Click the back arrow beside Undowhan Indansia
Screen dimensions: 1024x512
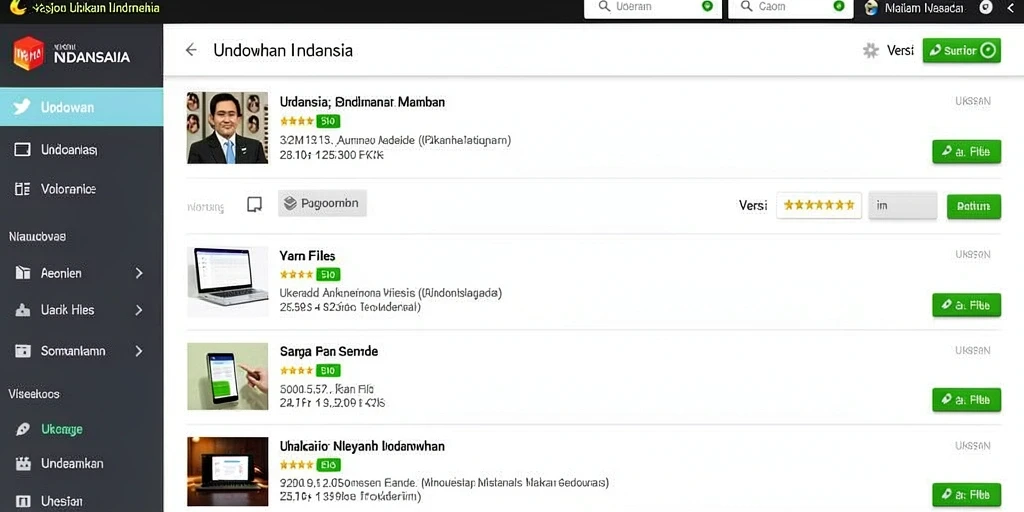click(191, 50)
